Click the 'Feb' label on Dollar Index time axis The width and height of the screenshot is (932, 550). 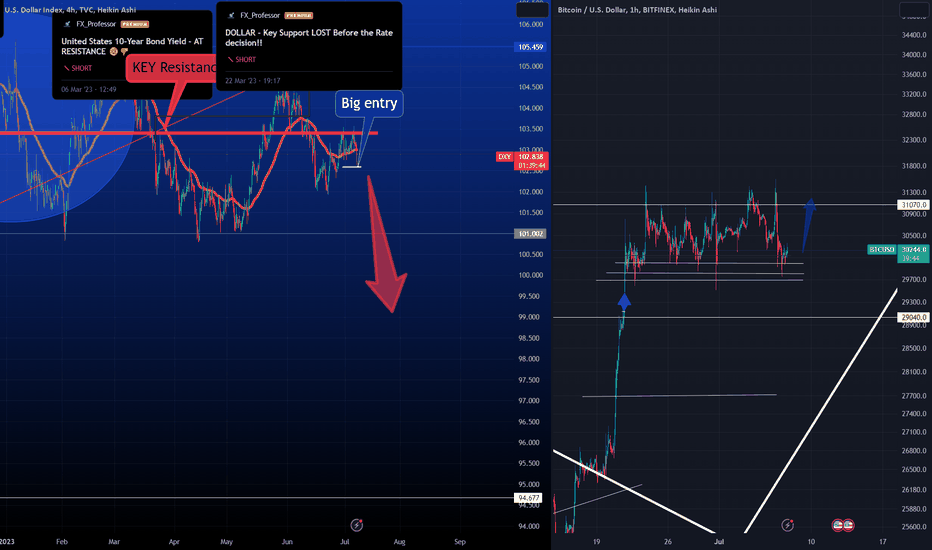tap(62, 542)
